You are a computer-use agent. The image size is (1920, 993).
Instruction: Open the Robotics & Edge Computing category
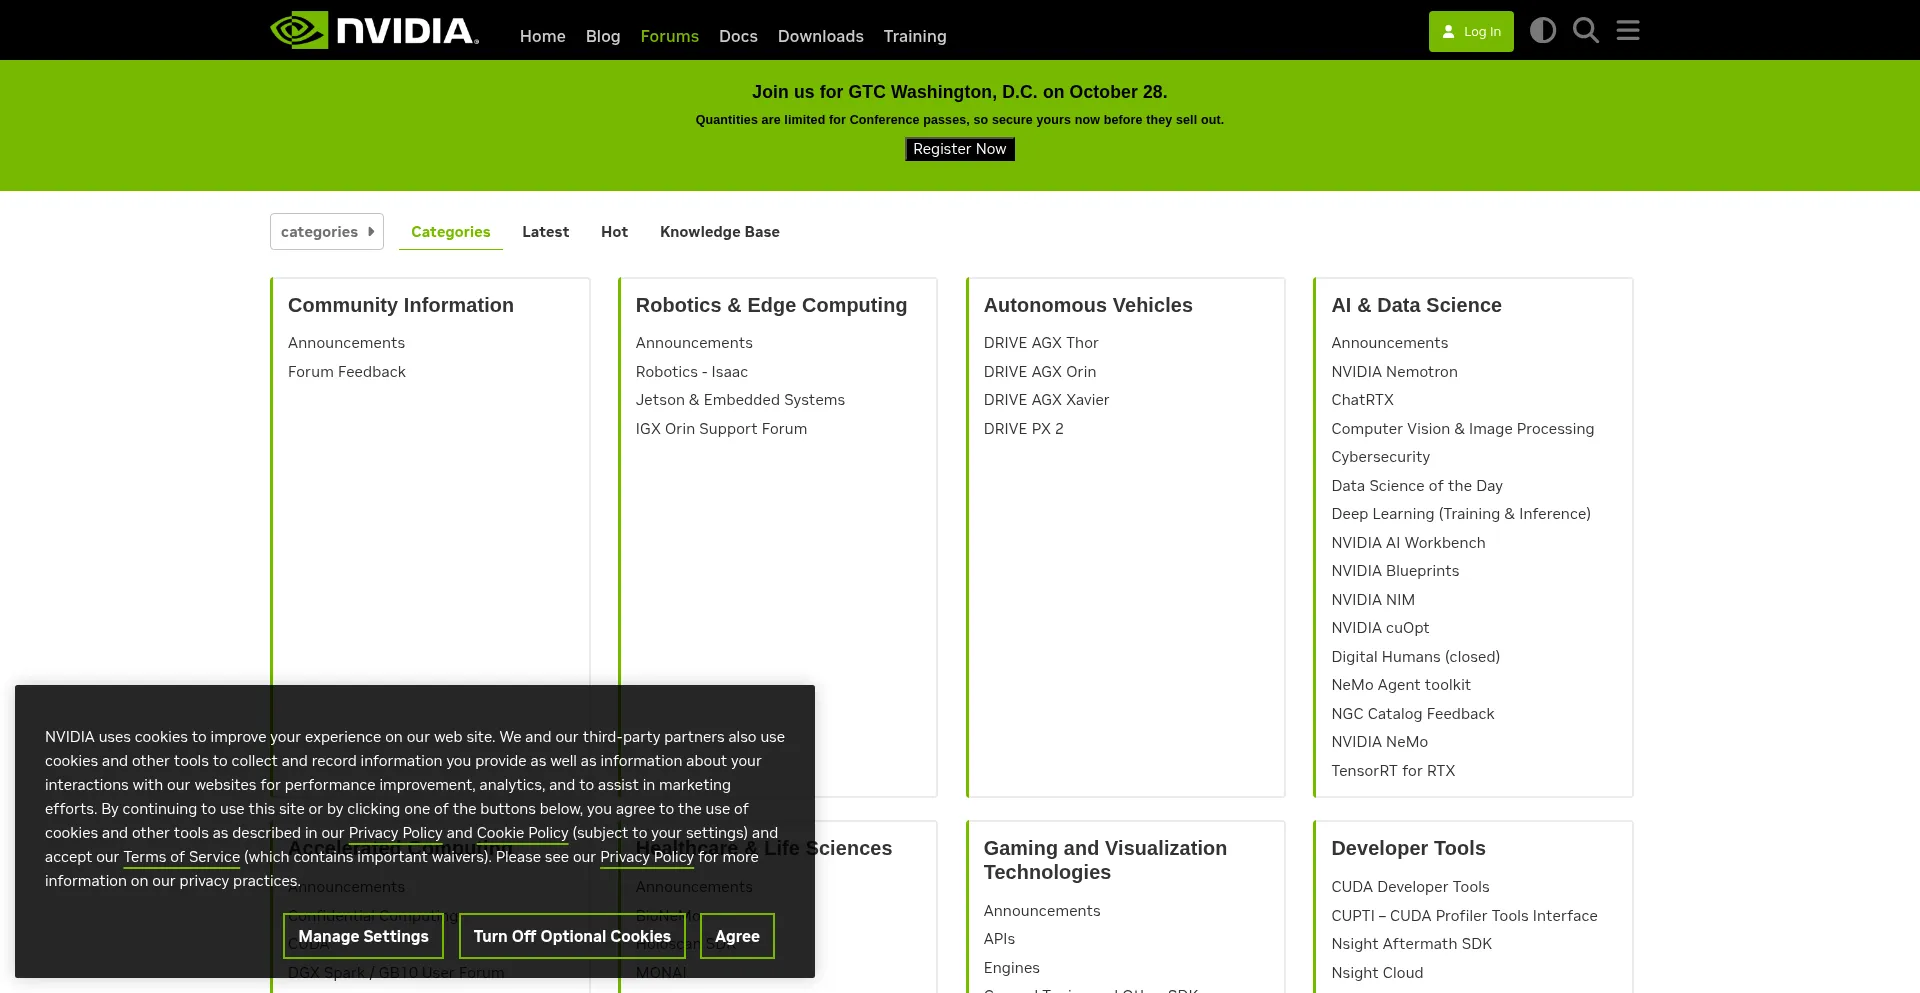pos(771,305)
